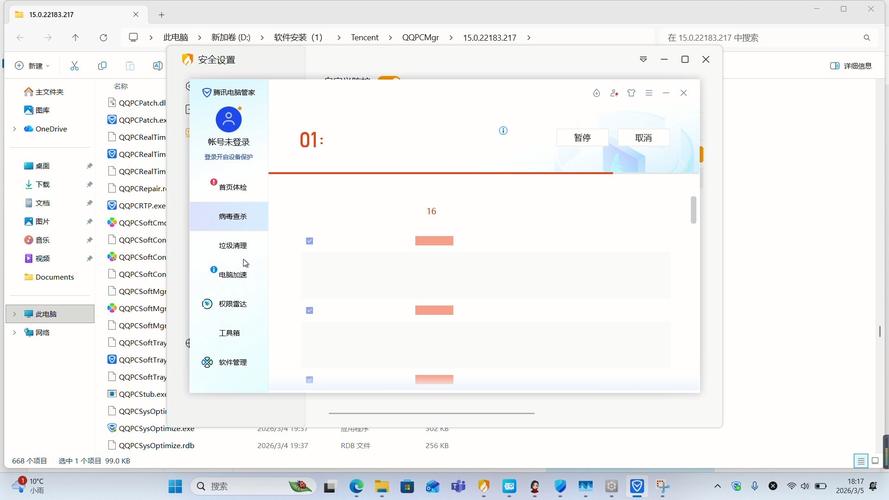The width and height of the screenshot is (889, 500).
Task: Open the 下载 folder in Explorer sidebar
Action: click(x=43, y=184)
